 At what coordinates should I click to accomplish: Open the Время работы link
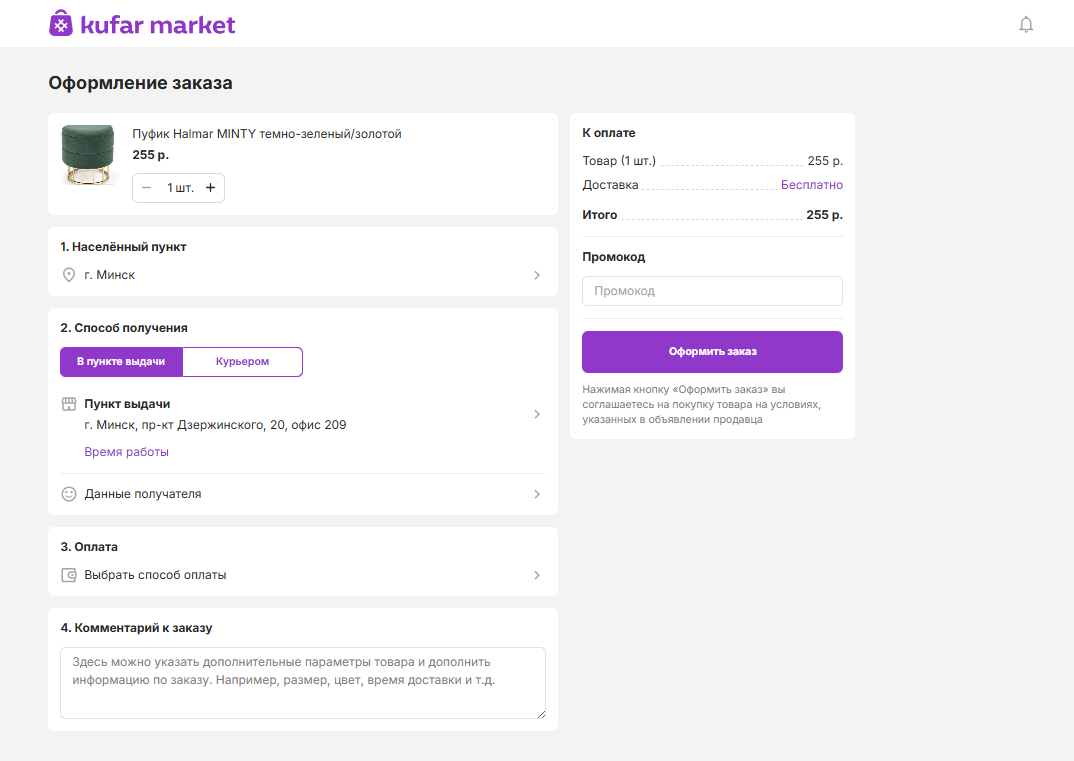pyautogui.click(x=127, y=452)
